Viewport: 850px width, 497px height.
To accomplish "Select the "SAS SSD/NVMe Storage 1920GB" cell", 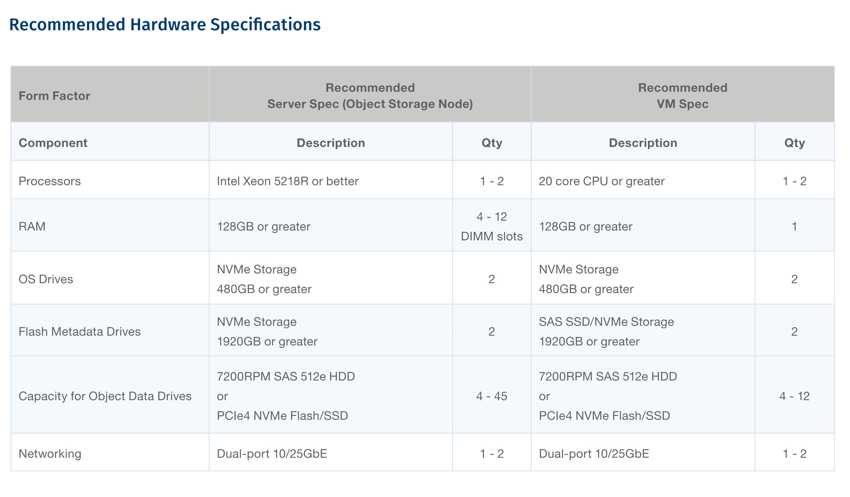I will (x=606, y=331).
